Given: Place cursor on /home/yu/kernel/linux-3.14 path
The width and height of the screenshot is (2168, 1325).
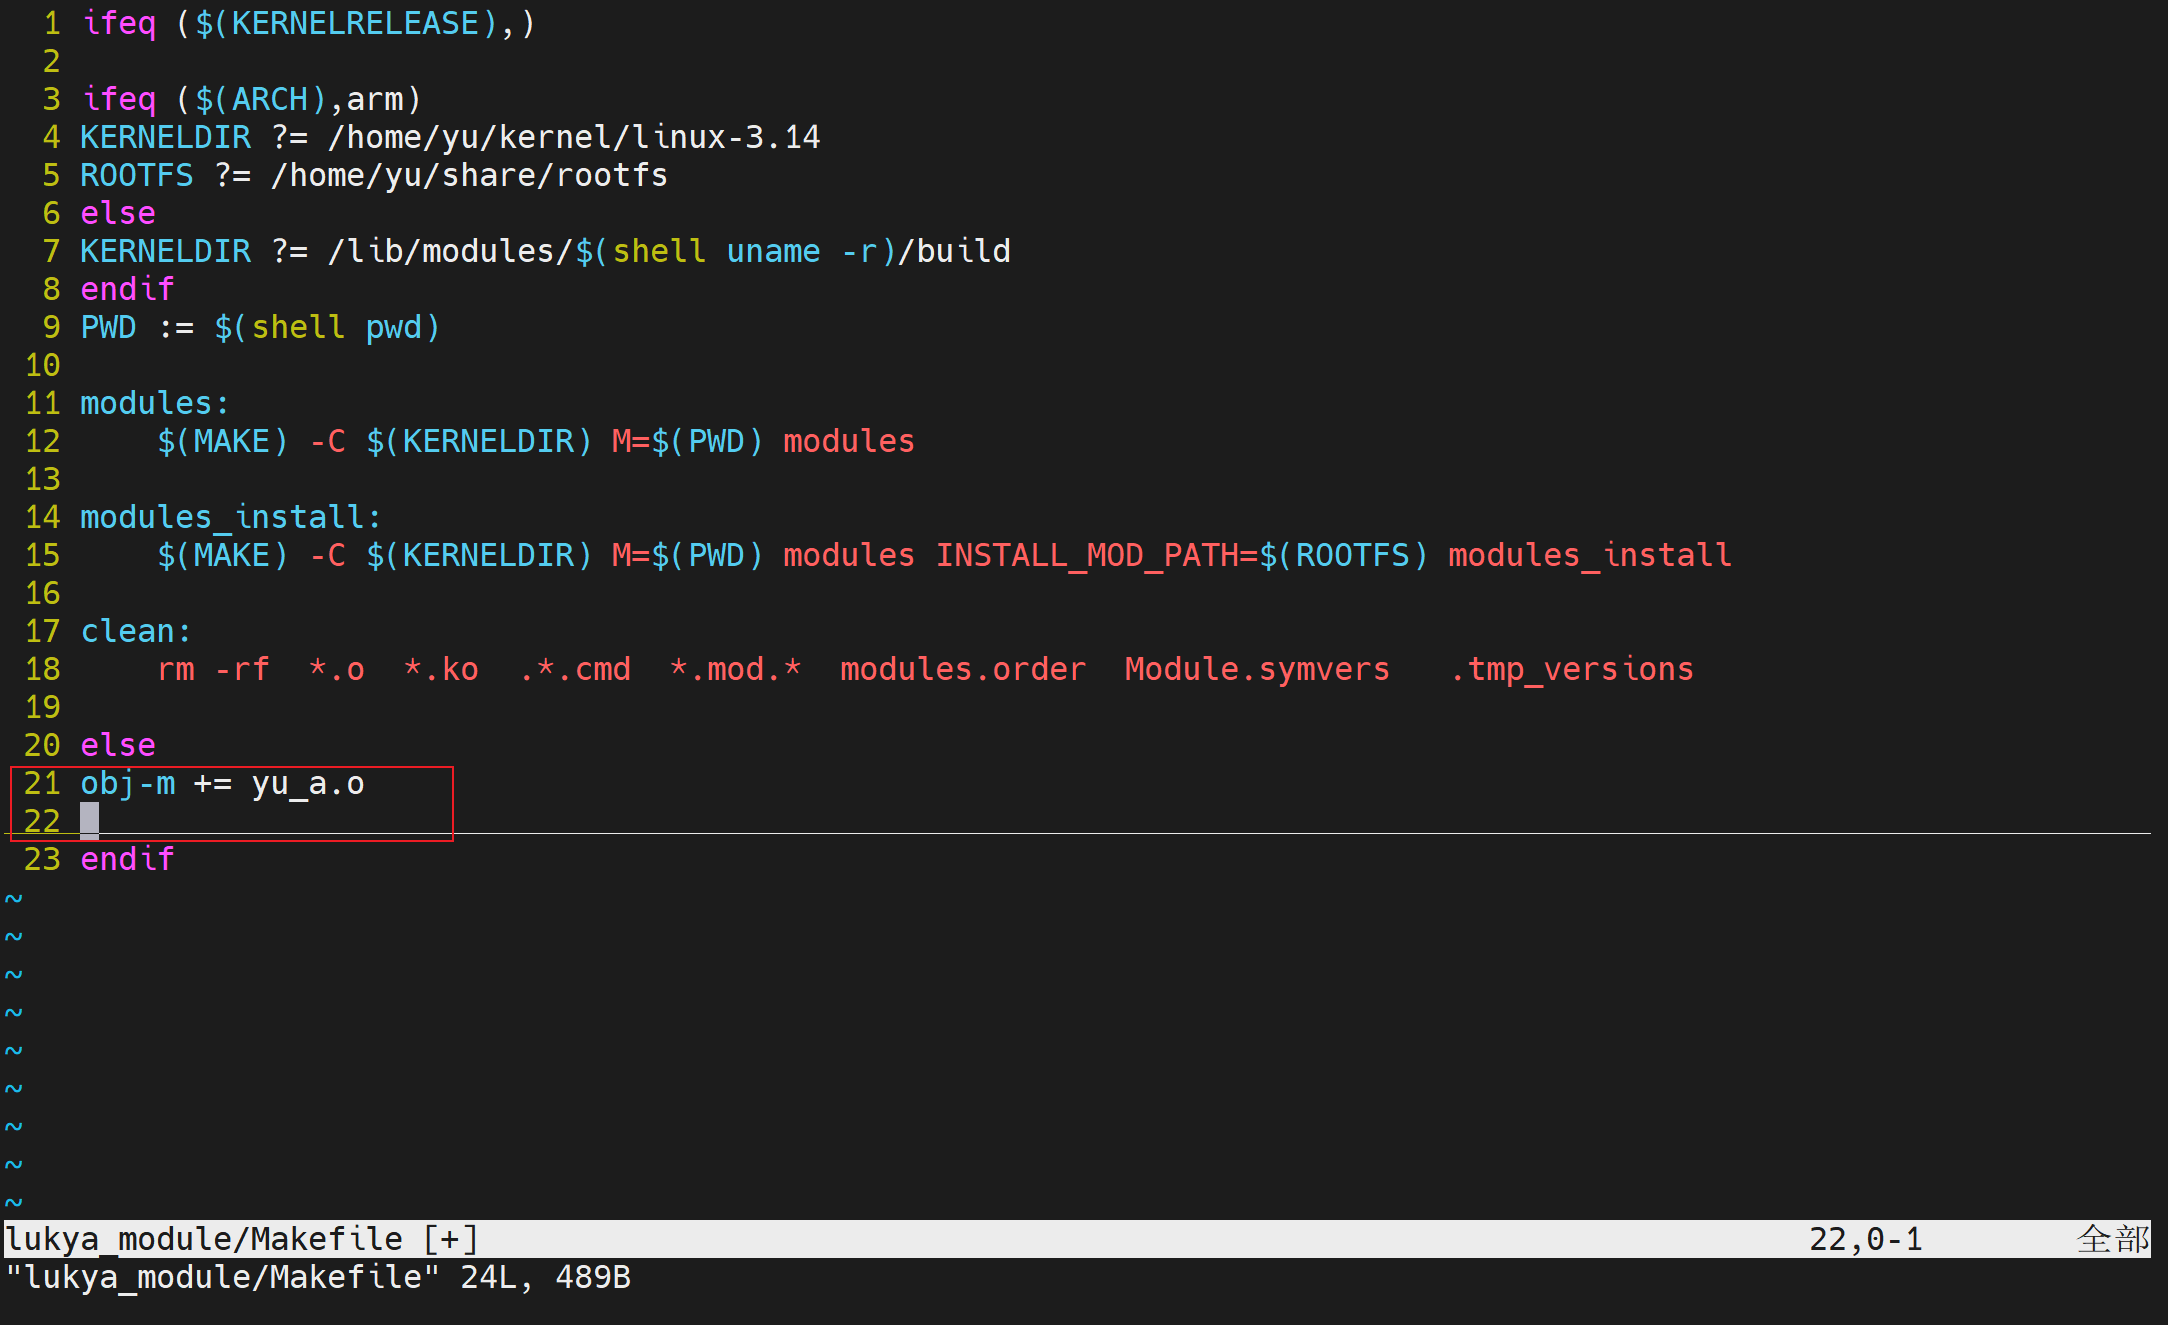Looking at the screenshot, I should pos(574,137).
